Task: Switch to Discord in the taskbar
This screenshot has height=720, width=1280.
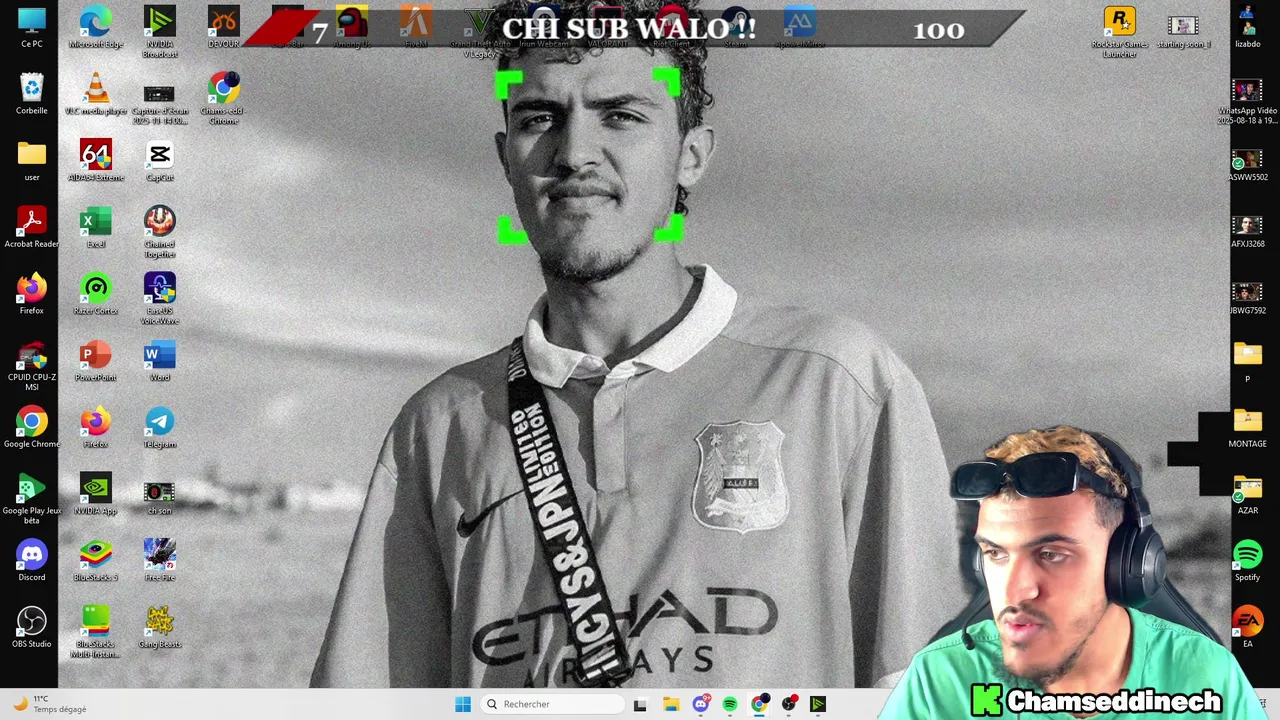Action: pyautogui.click(x=701, y=704)
